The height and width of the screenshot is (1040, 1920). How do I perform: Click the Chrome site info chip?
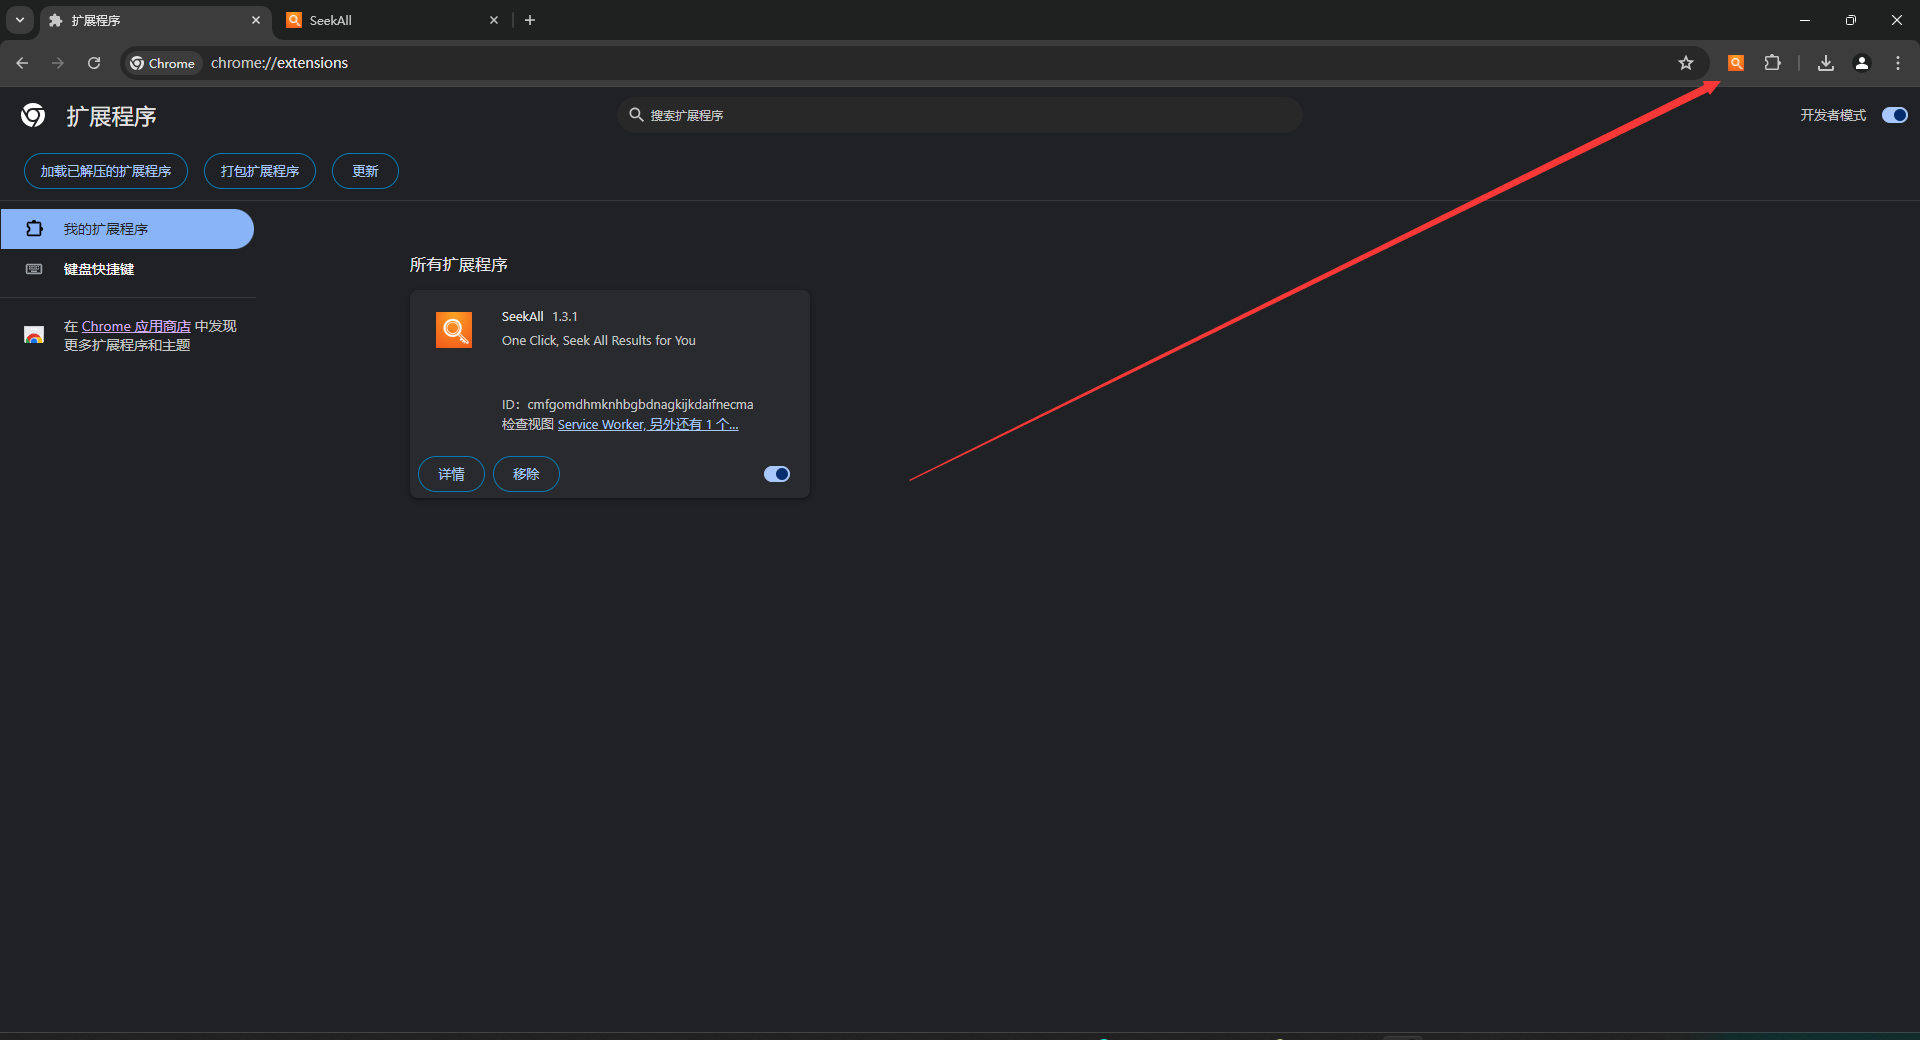[163, 63]
